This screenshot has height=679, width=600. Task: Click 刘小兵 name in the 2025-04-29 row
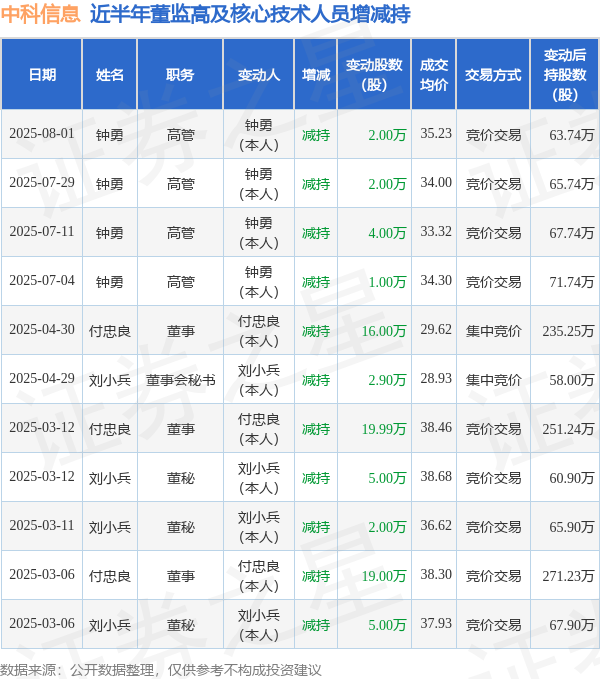[110, 380]
